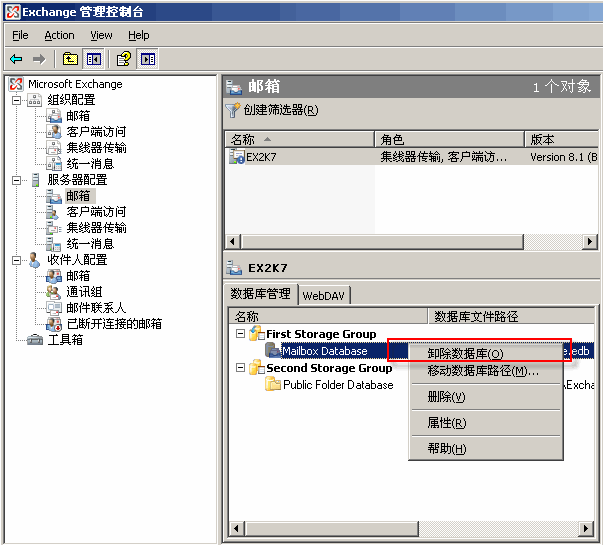
Task: Open the File menu
Action: point(20,35)
